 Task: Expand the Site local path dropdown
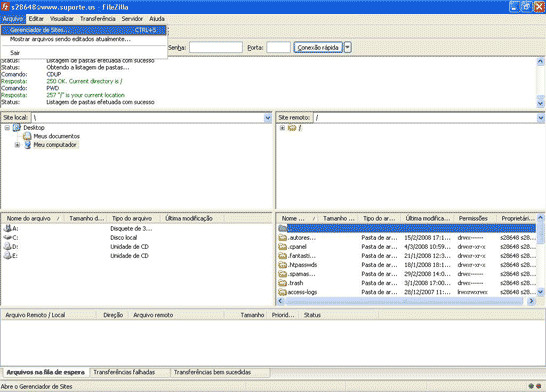click(x=267, y=118)
